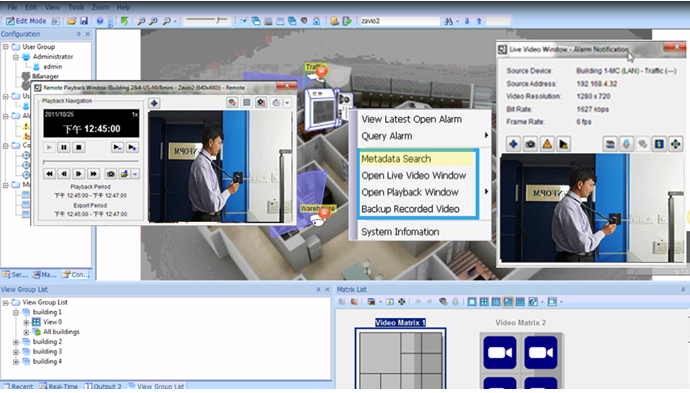Click the zoom level slider in main toolbar

206,20
